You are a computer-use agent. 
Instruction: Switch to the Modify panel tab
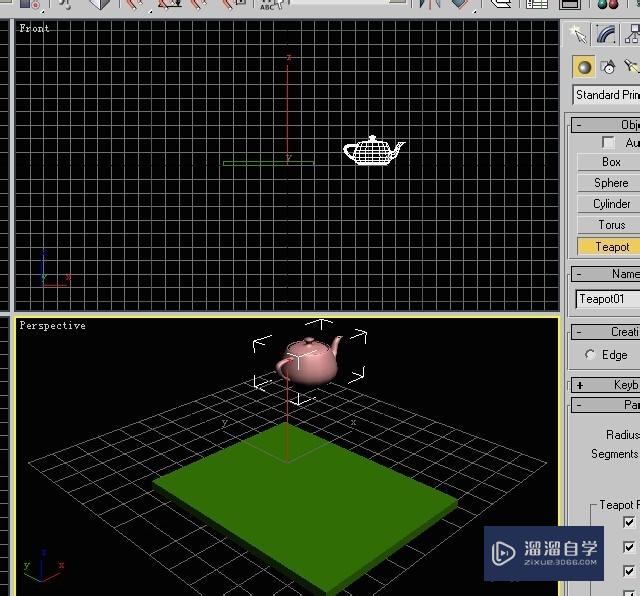[606, 34]
